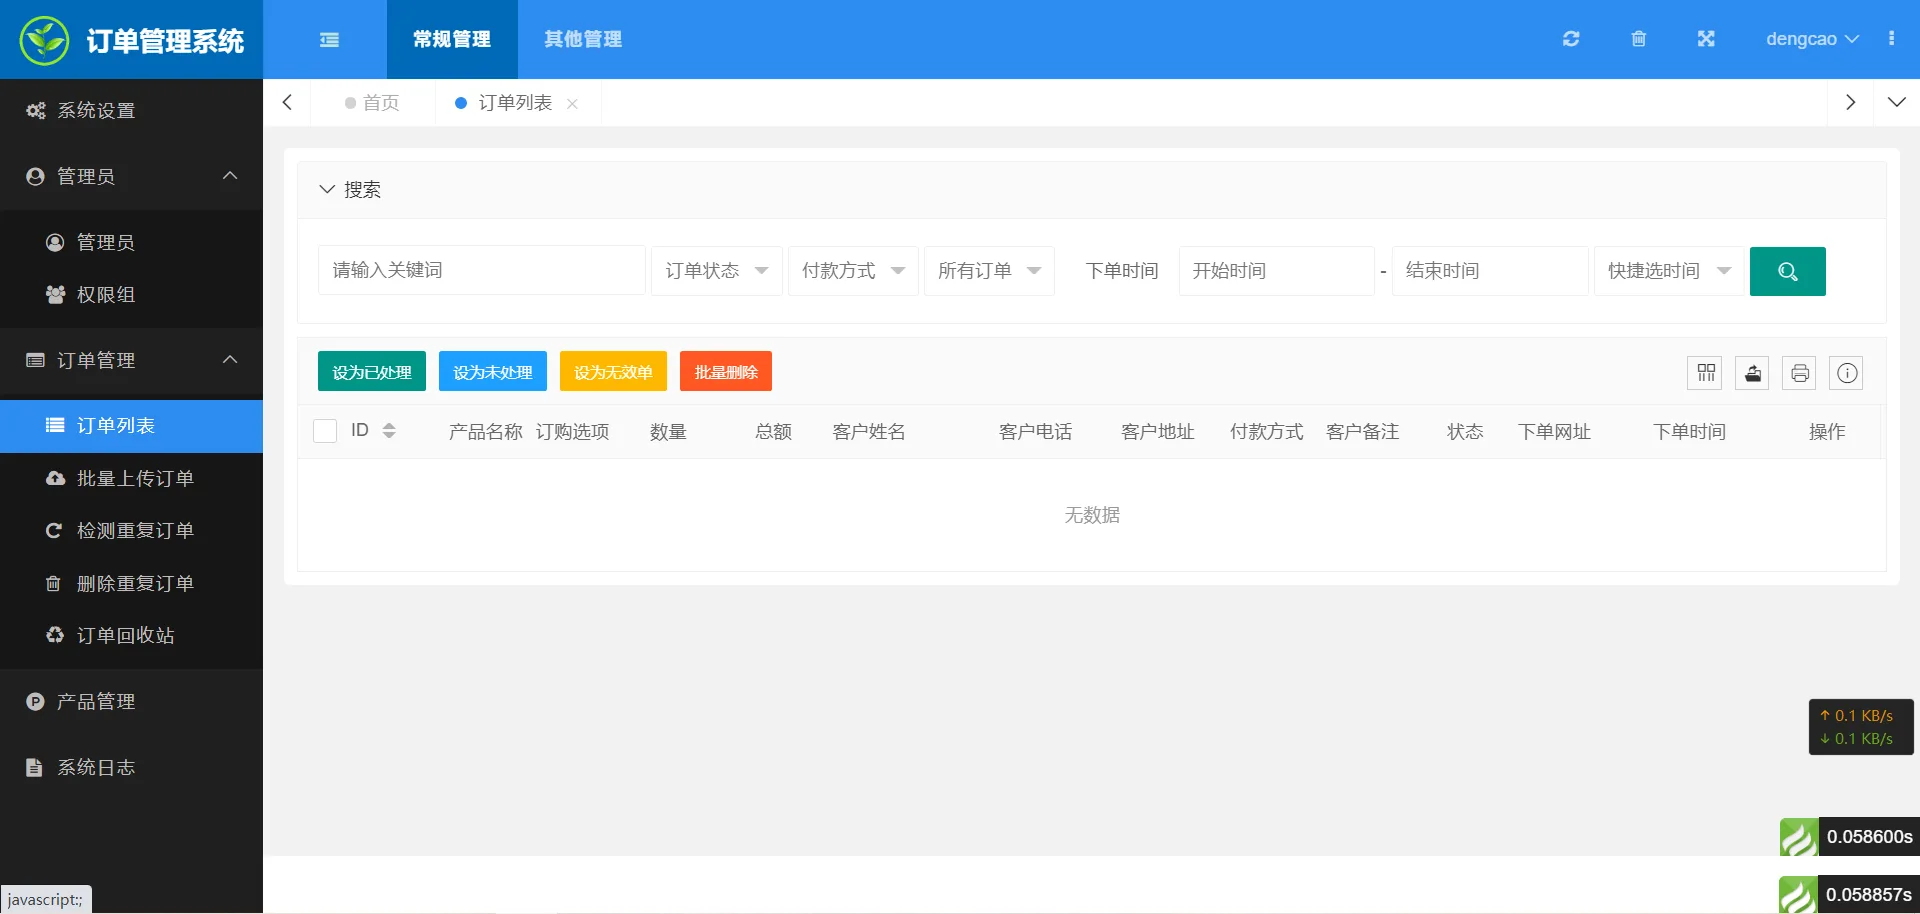1920x914 pixels.
Task: Open the 订单状态 dropdown
Action: tap(716, 271)
